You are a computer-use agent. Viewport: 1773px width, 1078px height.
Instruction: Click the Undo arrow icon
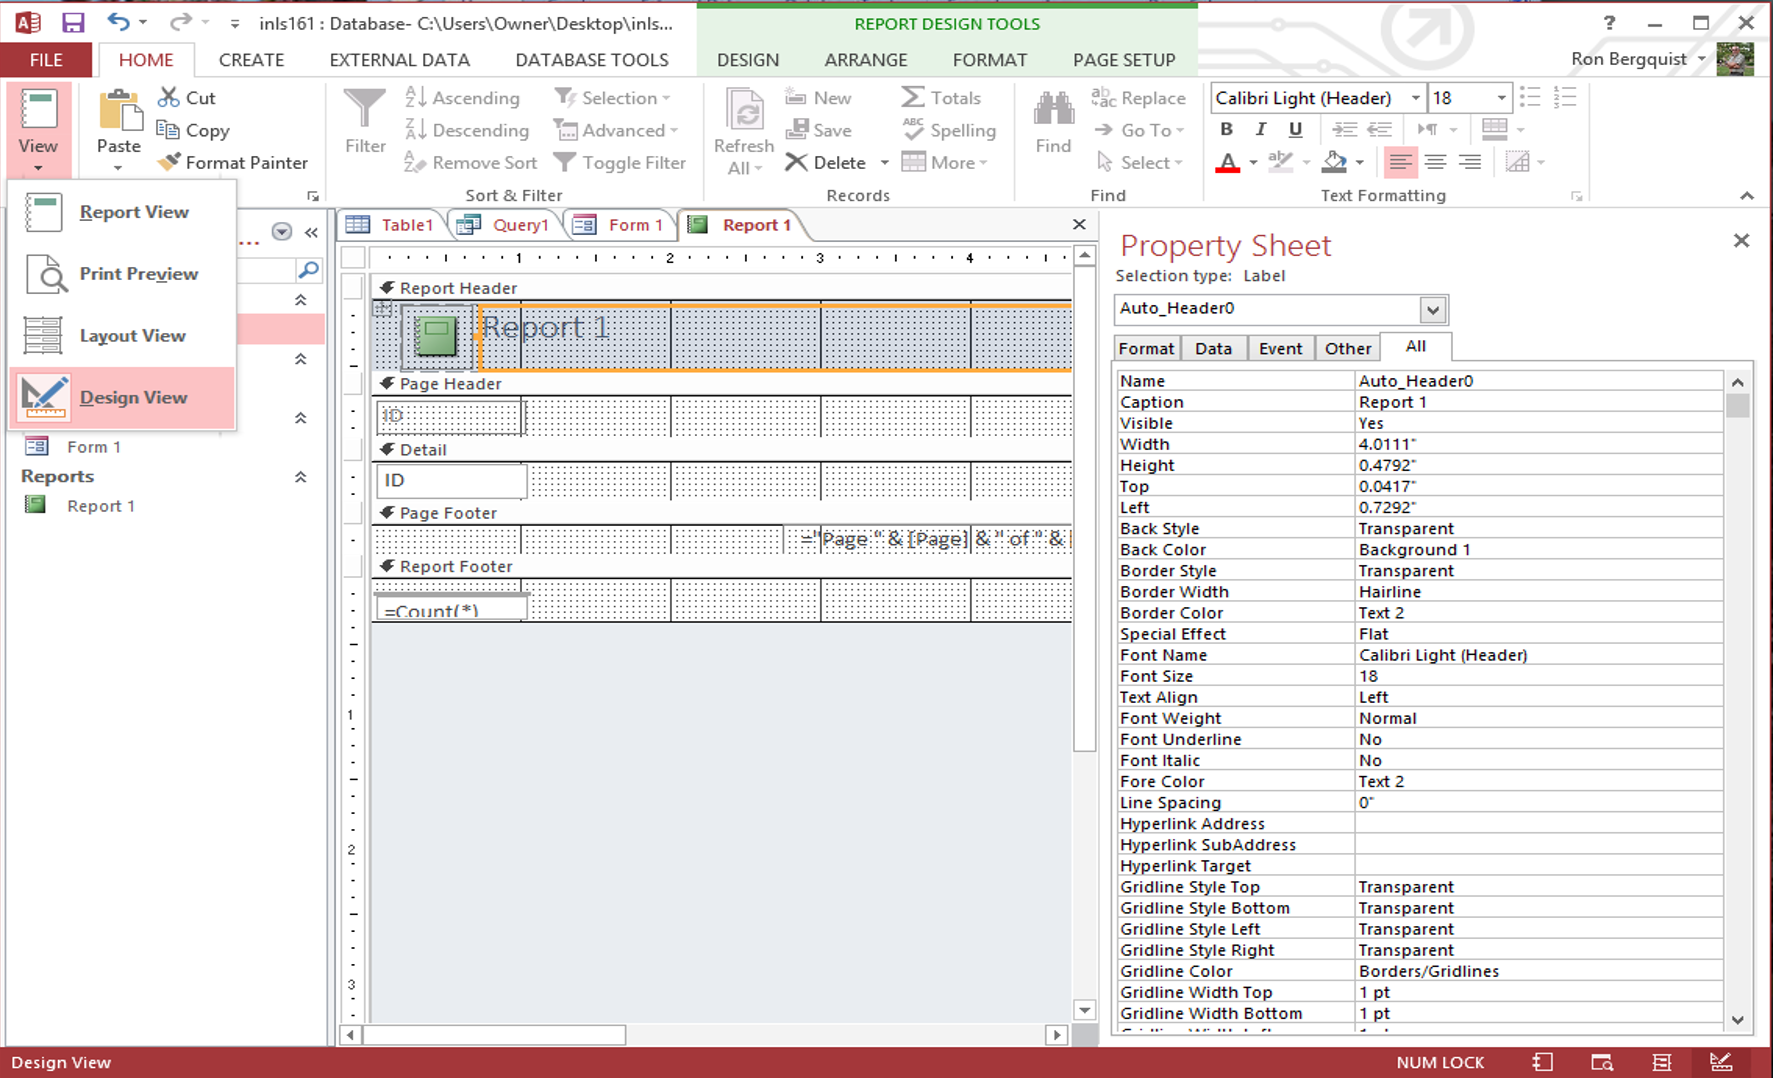[118, 22]
